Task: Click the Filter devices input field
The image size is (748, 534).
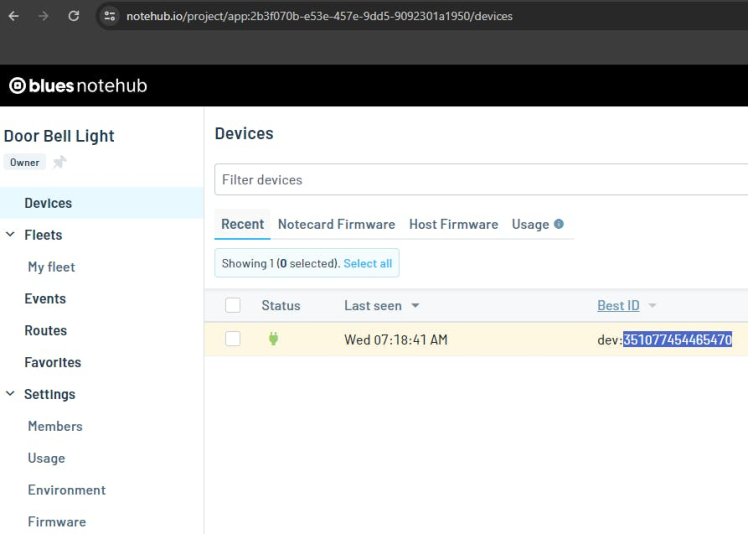Action: pyautogui.click(x=480, y=180)
